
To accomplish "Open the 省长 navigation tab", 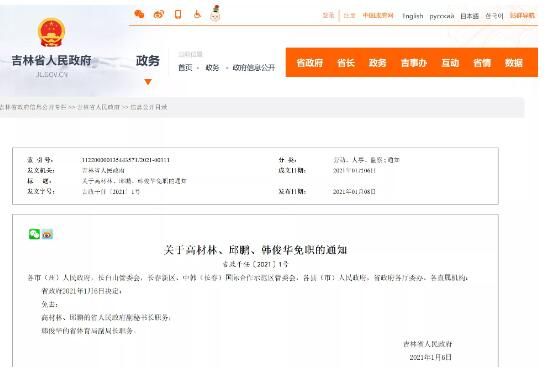I will (346, 63).
